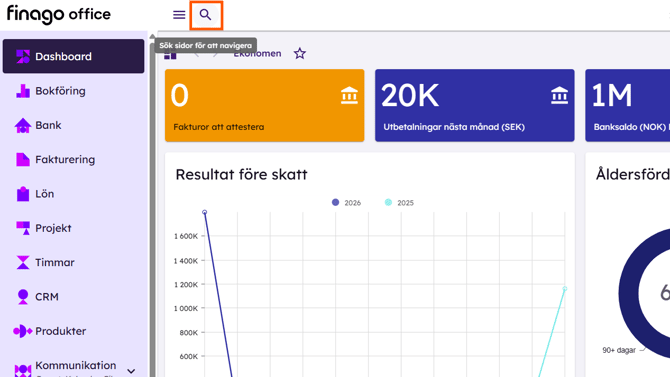Click the Lön sidebar icon
Image resolution: width=670 pixels, height=377 pixels.
click(23, 194)
